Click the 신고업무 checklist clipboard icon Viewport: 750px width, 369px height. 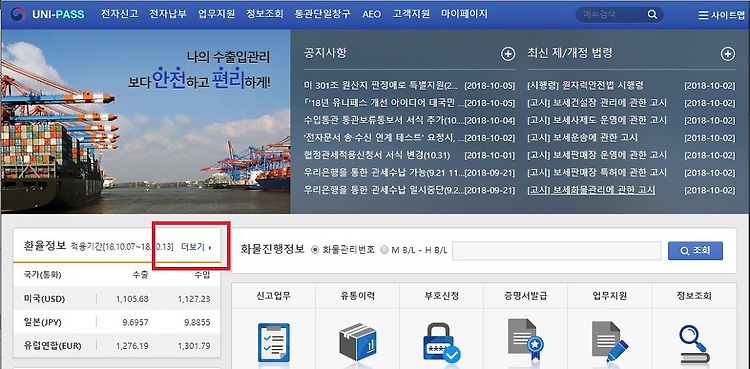coord(274,343)
